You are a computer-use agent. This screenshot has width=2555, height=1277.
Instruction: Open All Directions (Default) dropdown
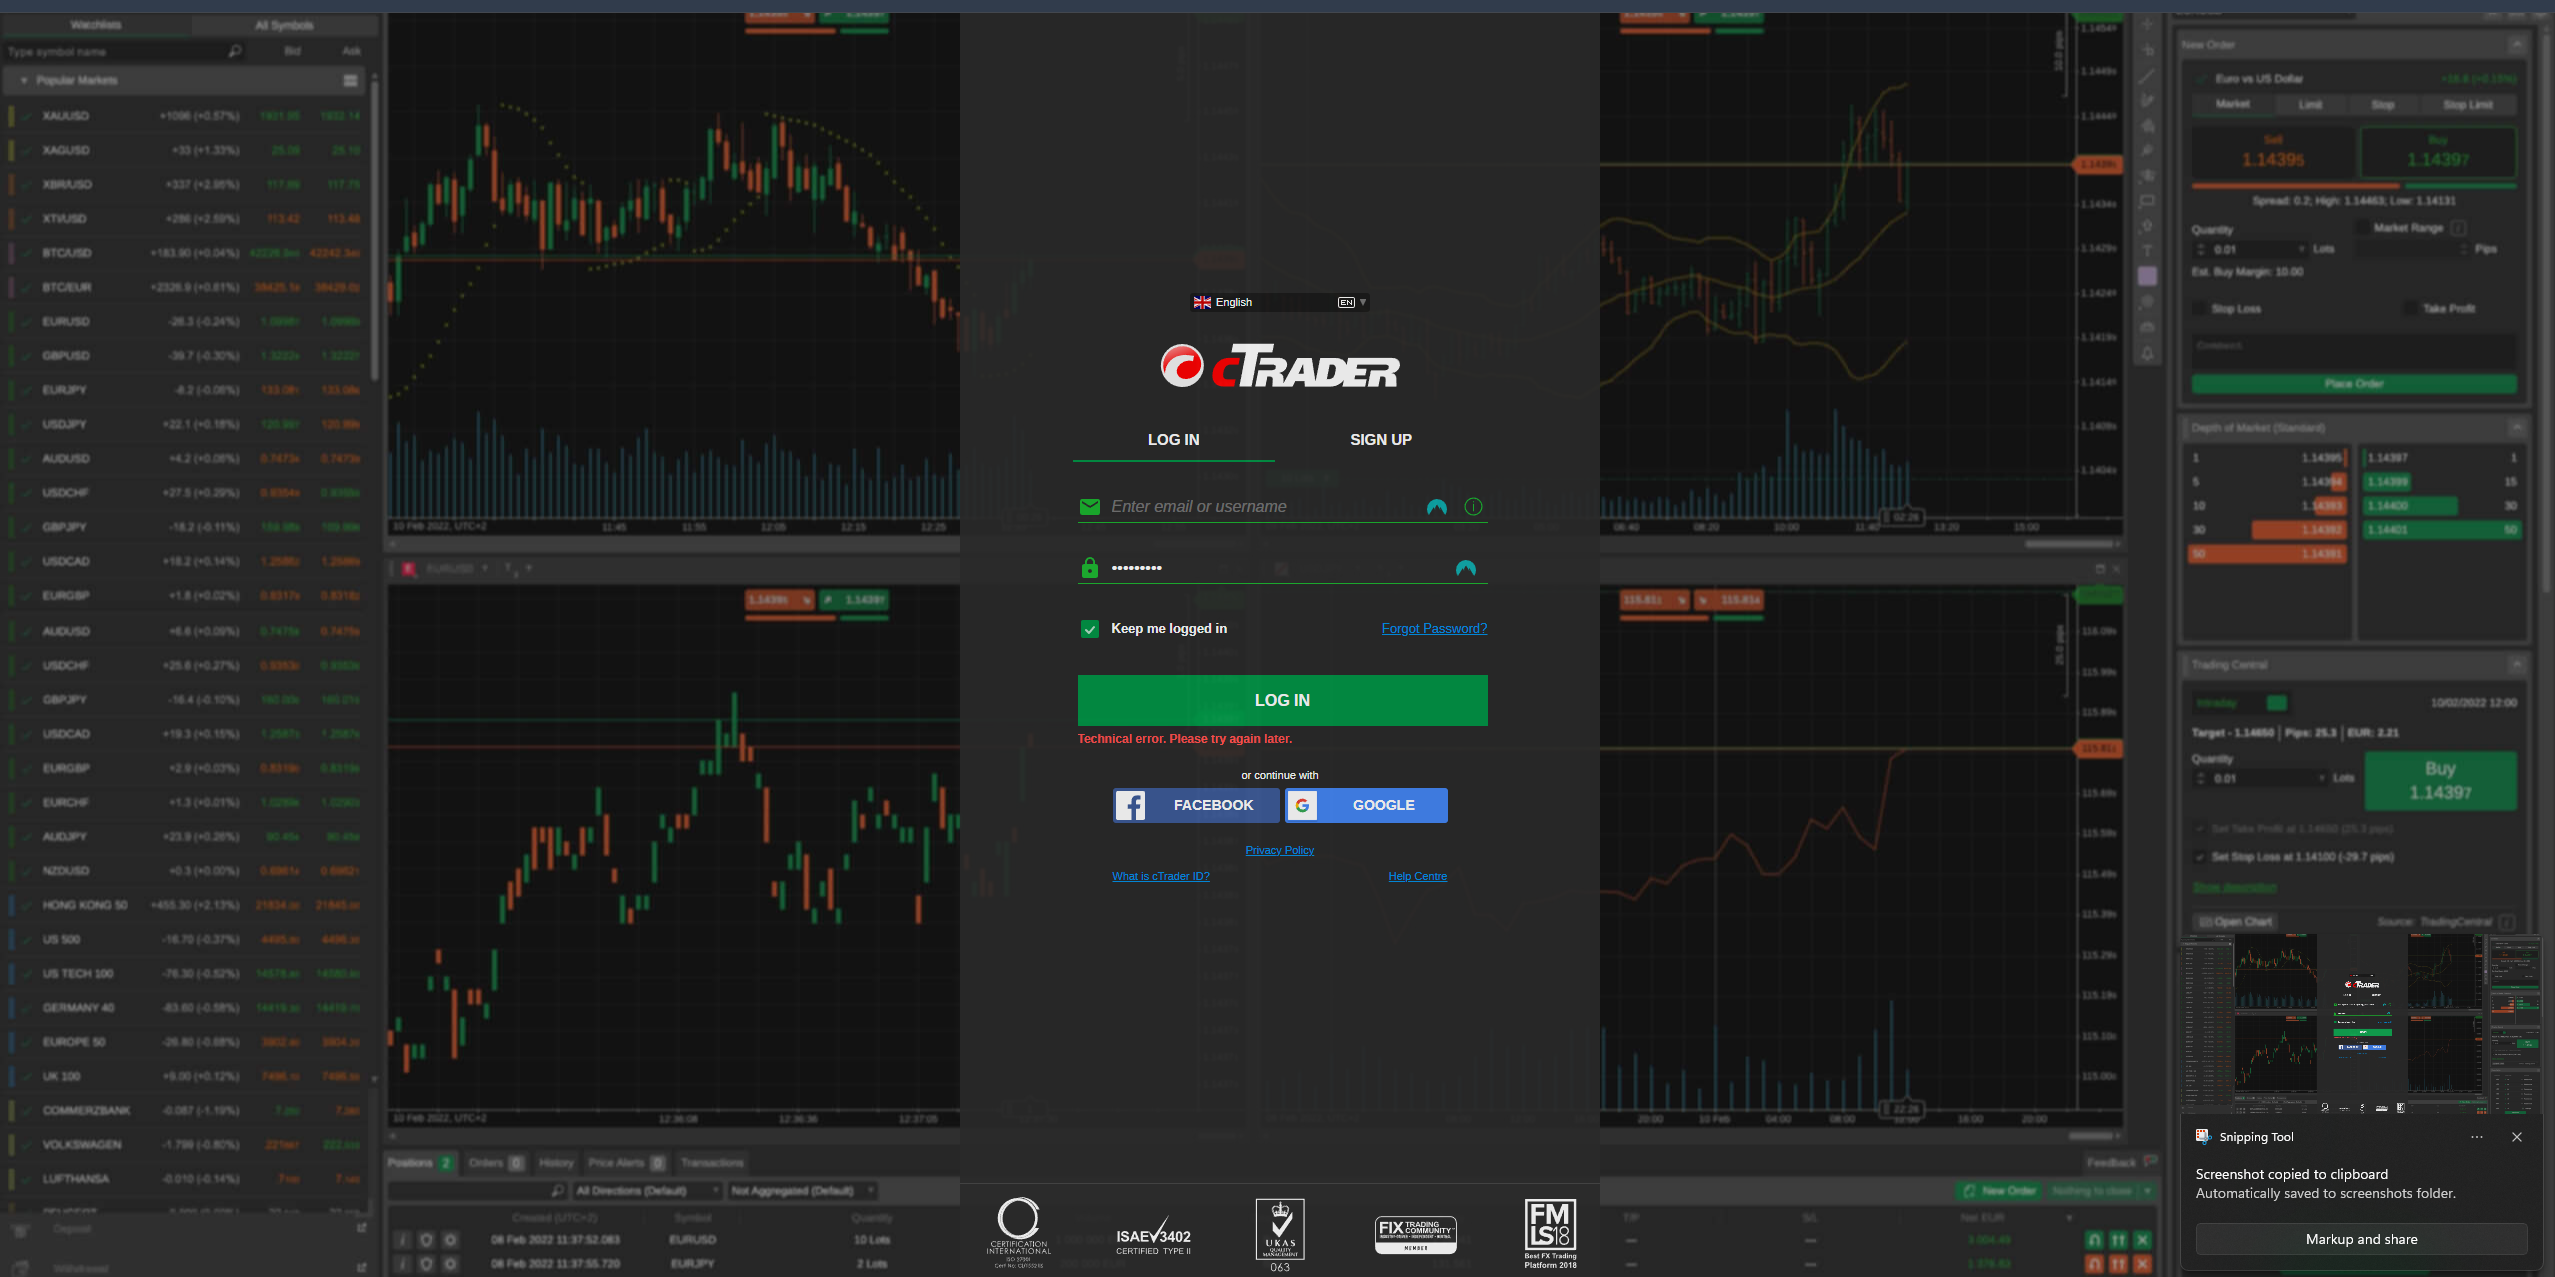[x=647, y=1191]
